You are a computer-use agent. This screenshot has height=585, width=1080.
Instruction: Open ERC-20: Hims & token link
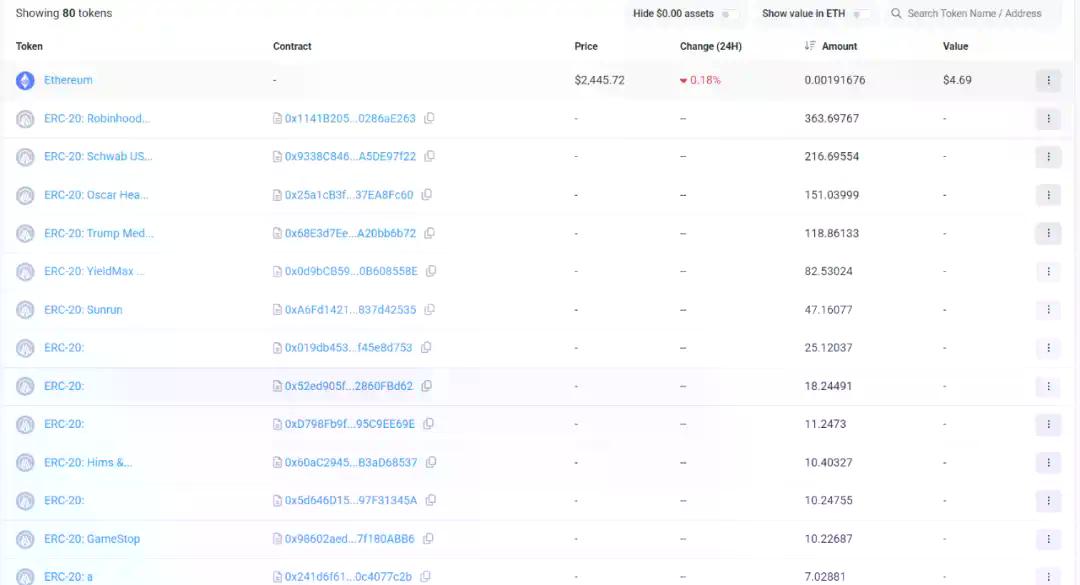[87, 462]
